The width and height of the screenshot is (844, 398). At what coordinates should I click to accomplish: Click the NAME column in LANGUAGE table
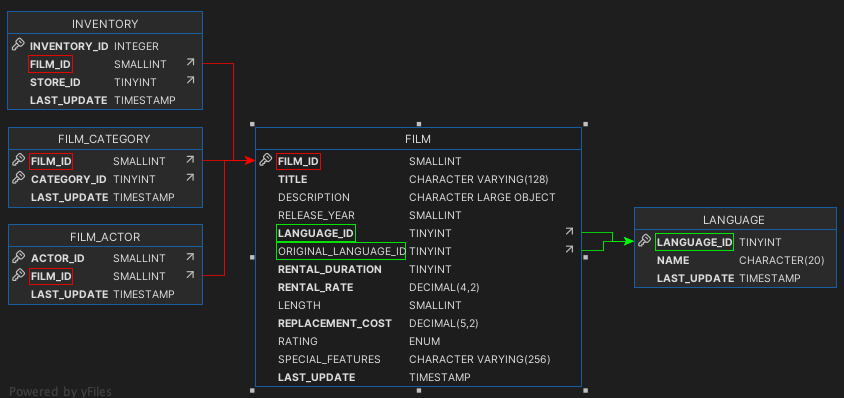735,260
